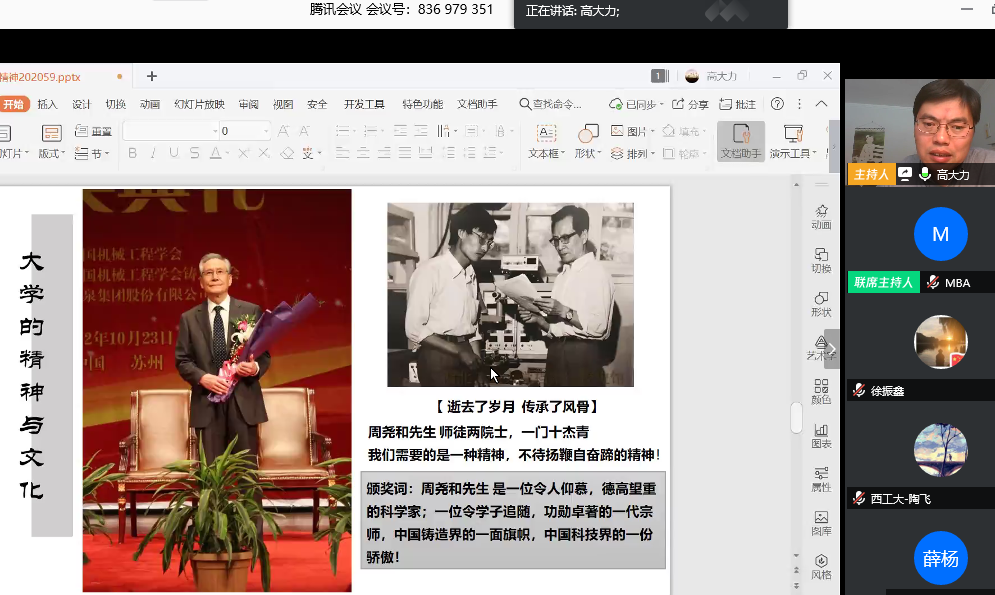995x595 pixels.
Task: Toggle underline text formatting
Action: point(174,153)
